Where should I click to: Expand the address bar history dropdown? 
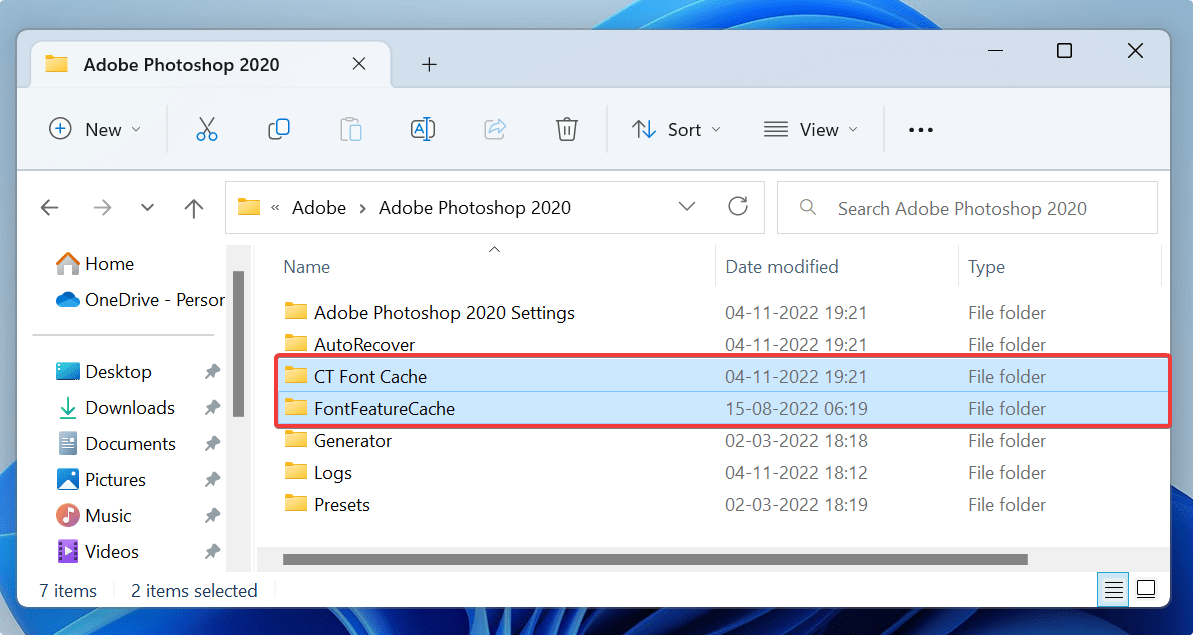click(687, 207)
